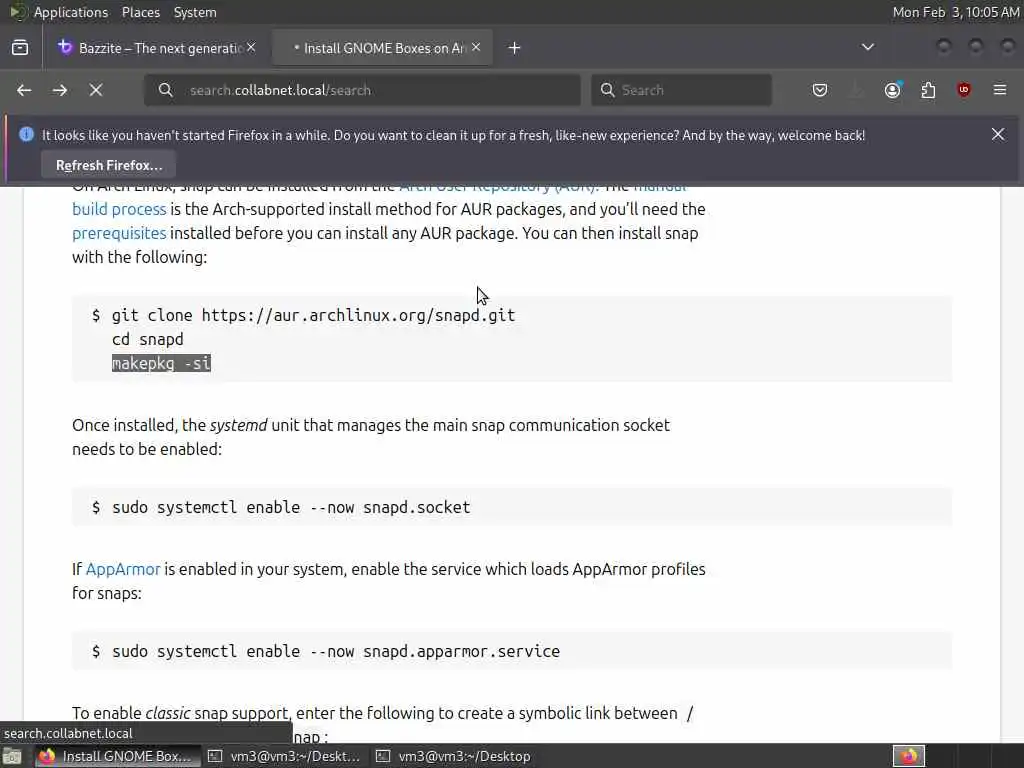Screen dimensions: 1024x768
Task: Go forward to next page
Action: click(x=60, y=90)
